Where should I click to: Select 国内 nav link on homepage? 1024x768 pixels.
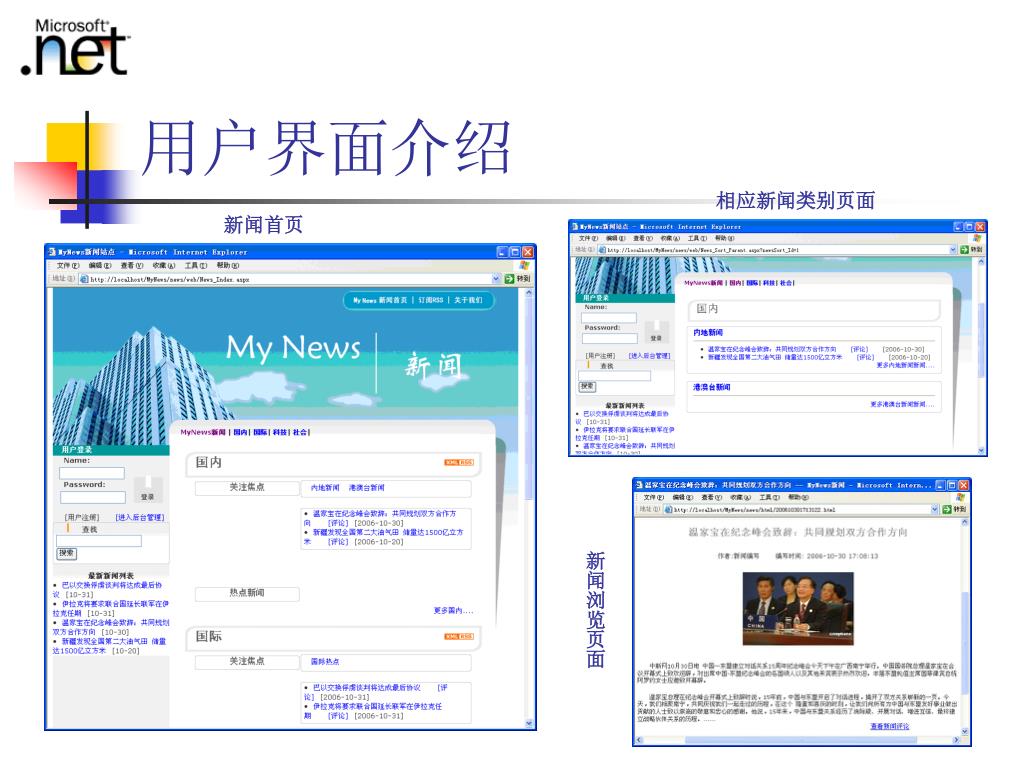click(x=240, y=432)
